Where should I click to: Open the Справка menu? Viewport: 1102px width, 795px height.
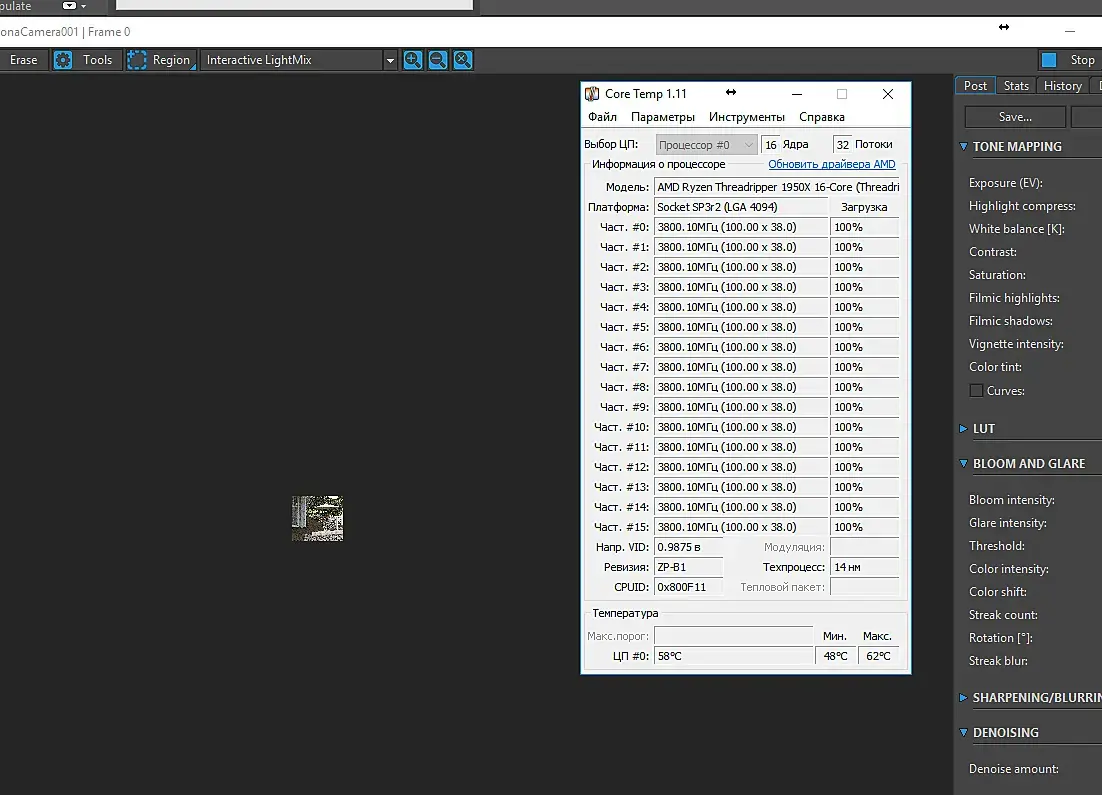(x=822, y=117)
